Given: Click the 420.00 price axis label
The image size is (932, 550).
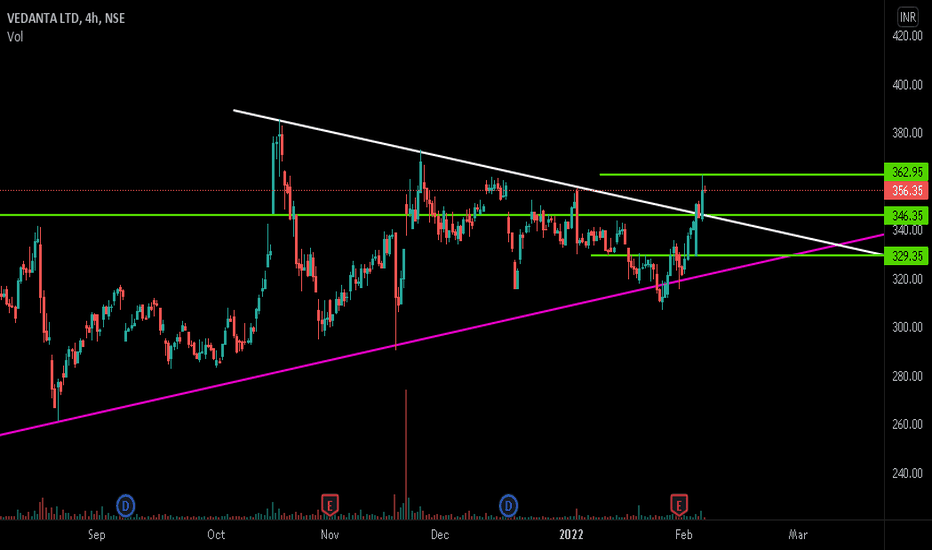Looking at the screenshot, I should (x=907, y=36).
